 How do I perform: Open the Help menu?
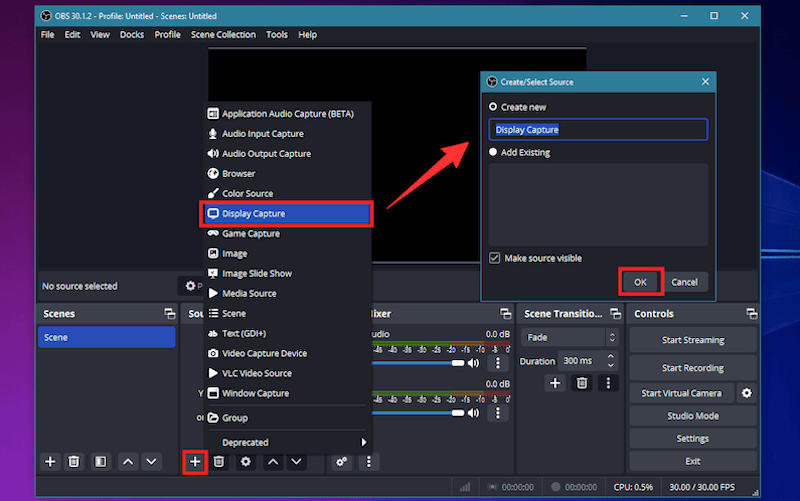tap(307, 35)
